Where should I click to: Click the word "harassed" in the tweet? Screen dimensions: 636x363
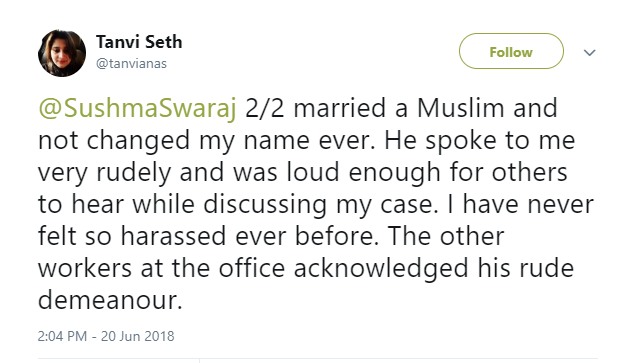click(173, 236)
